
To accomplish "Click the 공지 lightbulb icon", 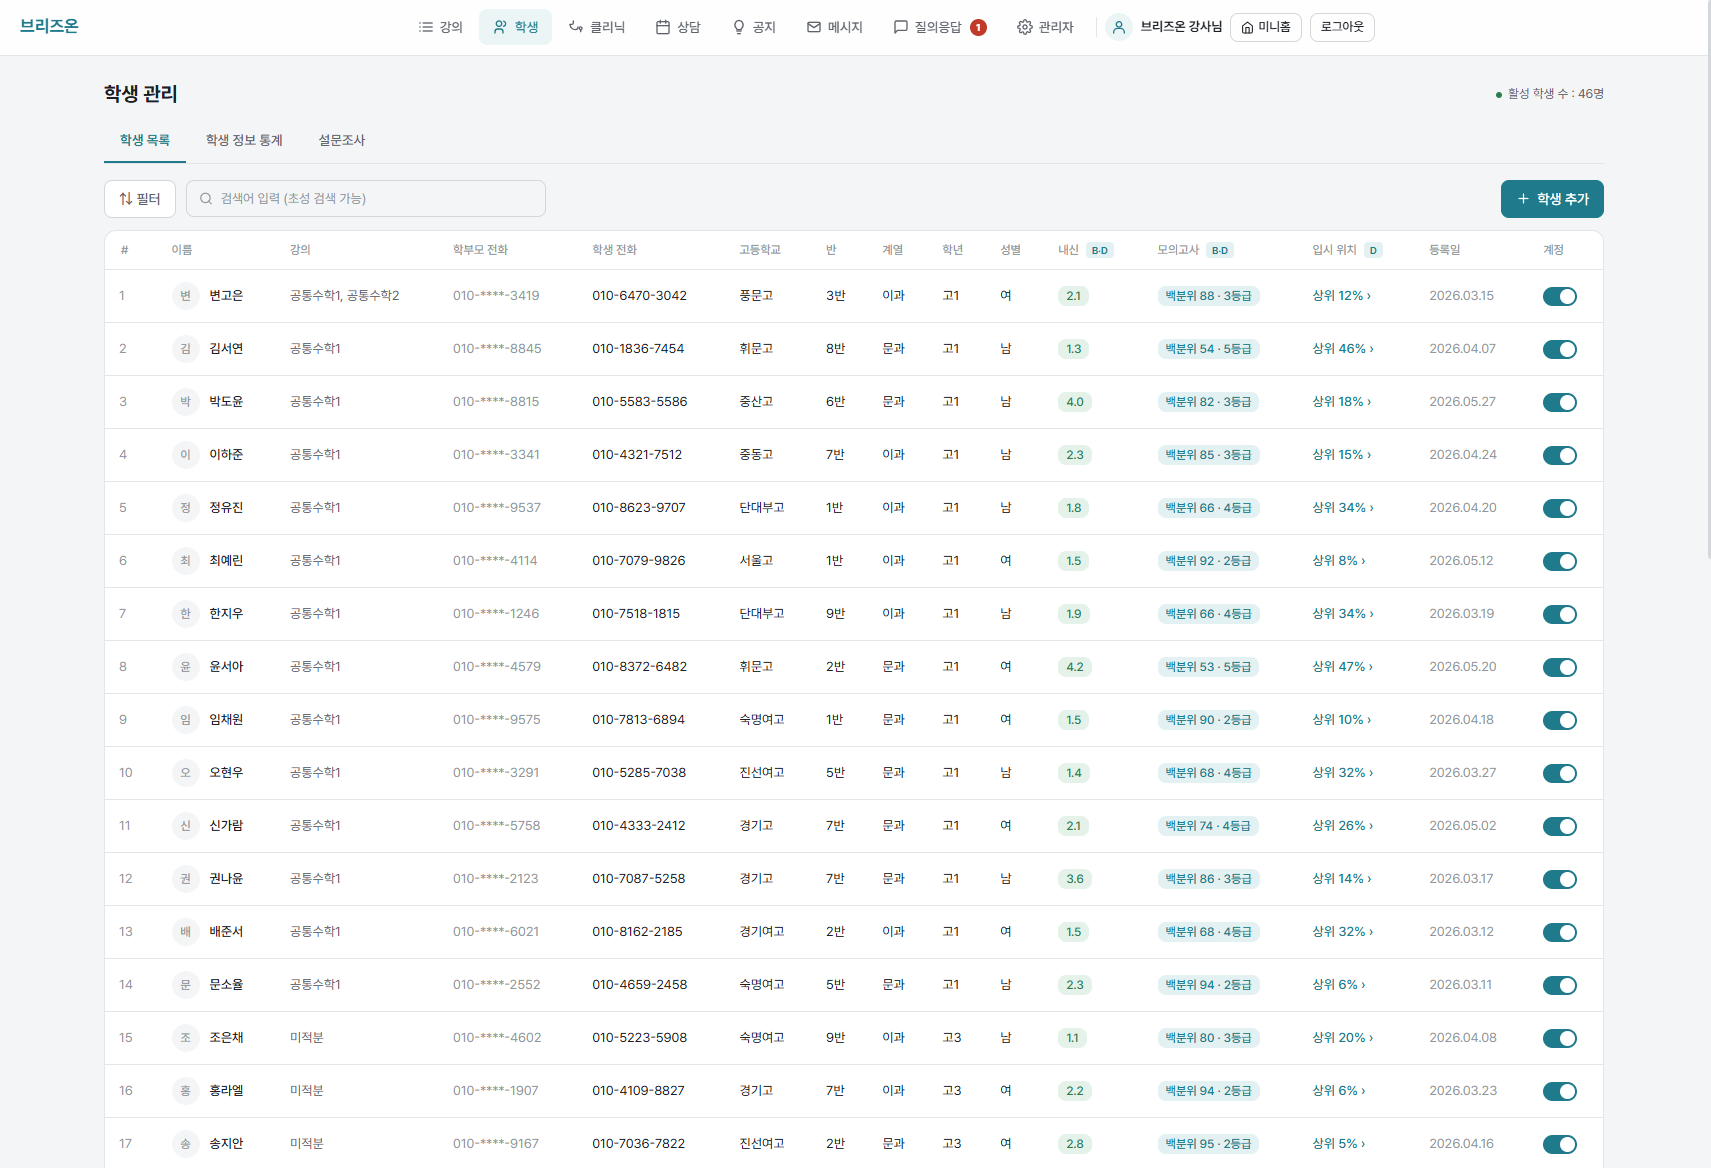I will point(739,27).
